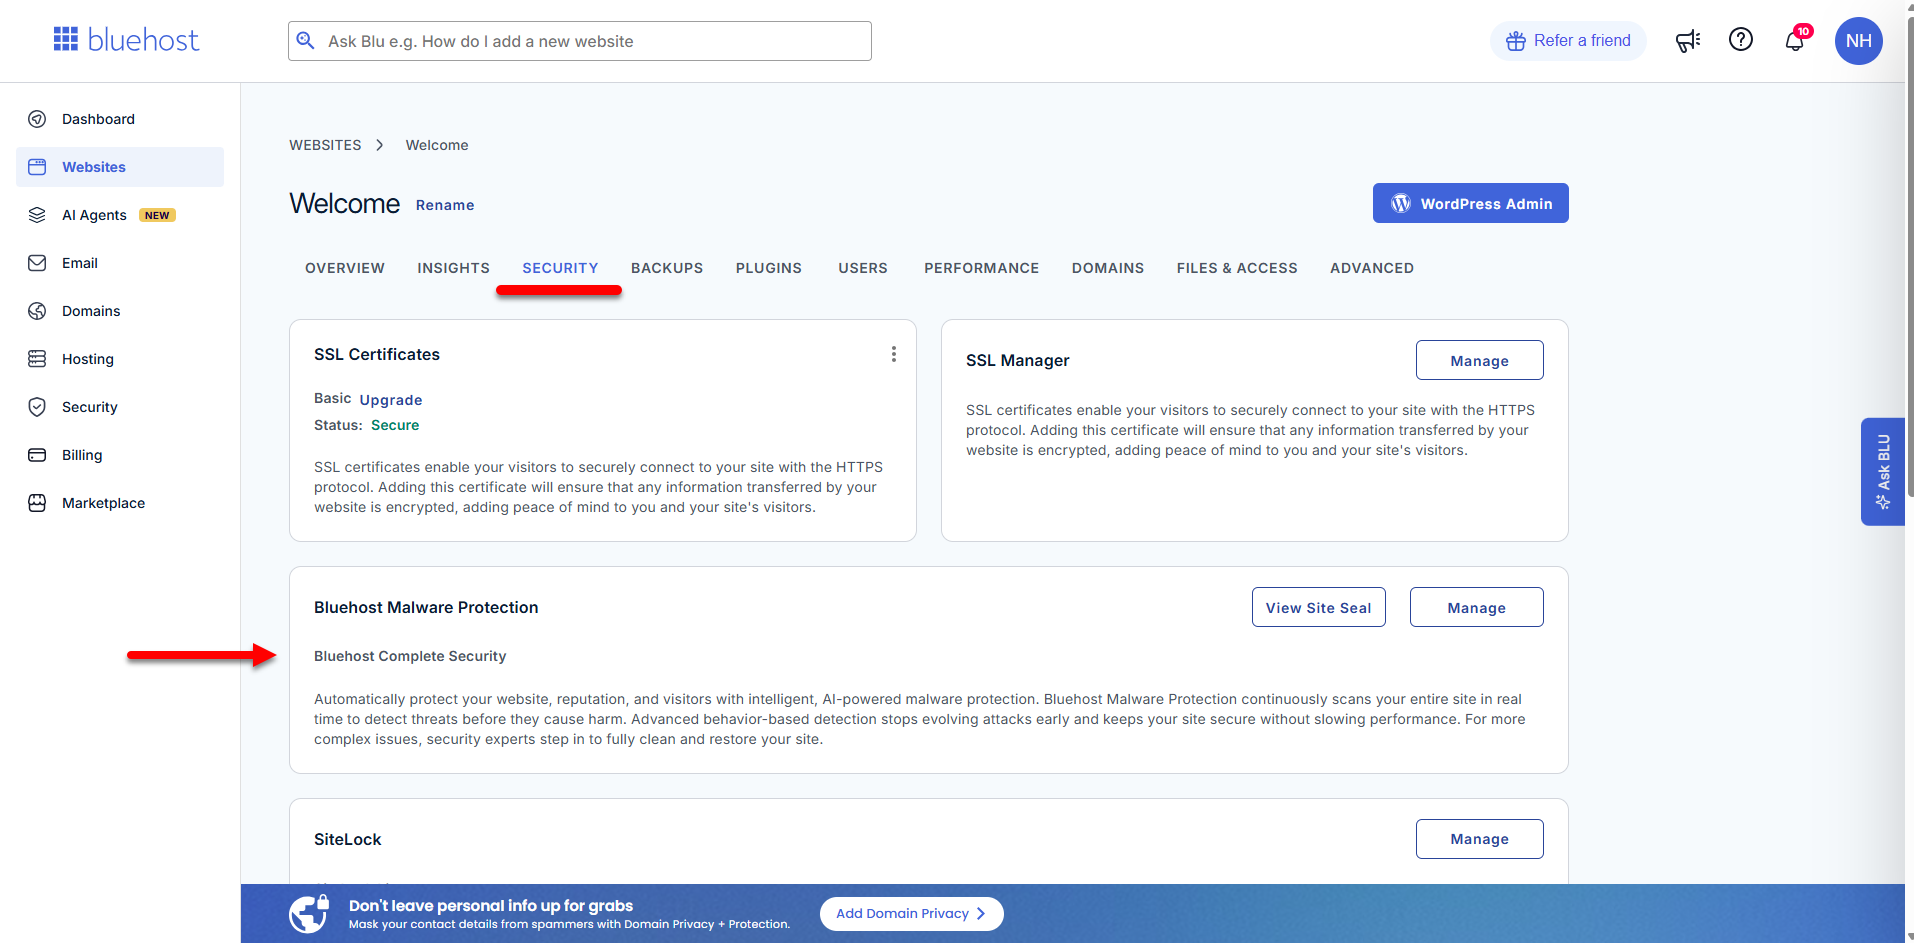Click the Domains globe icon
The image size is (1914, 943).
(37, 311)
